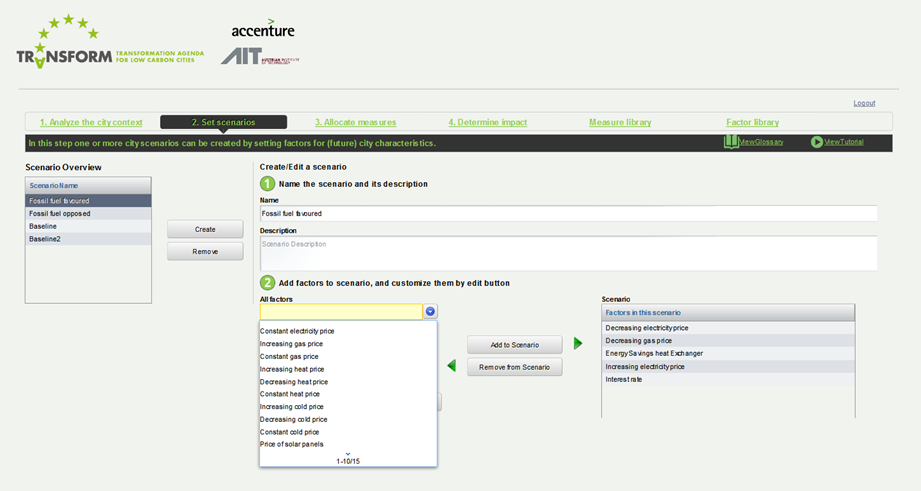Click the Logout link
921x491 pixels.
pos(864,103)
